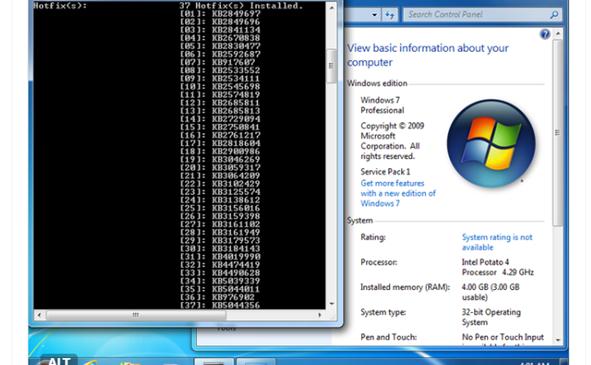The height and width of the screenshot is (365, 591).
Task: Click hotfix entry [04] KB2670838
Action: pyautogui.click(x=220, y=38)
